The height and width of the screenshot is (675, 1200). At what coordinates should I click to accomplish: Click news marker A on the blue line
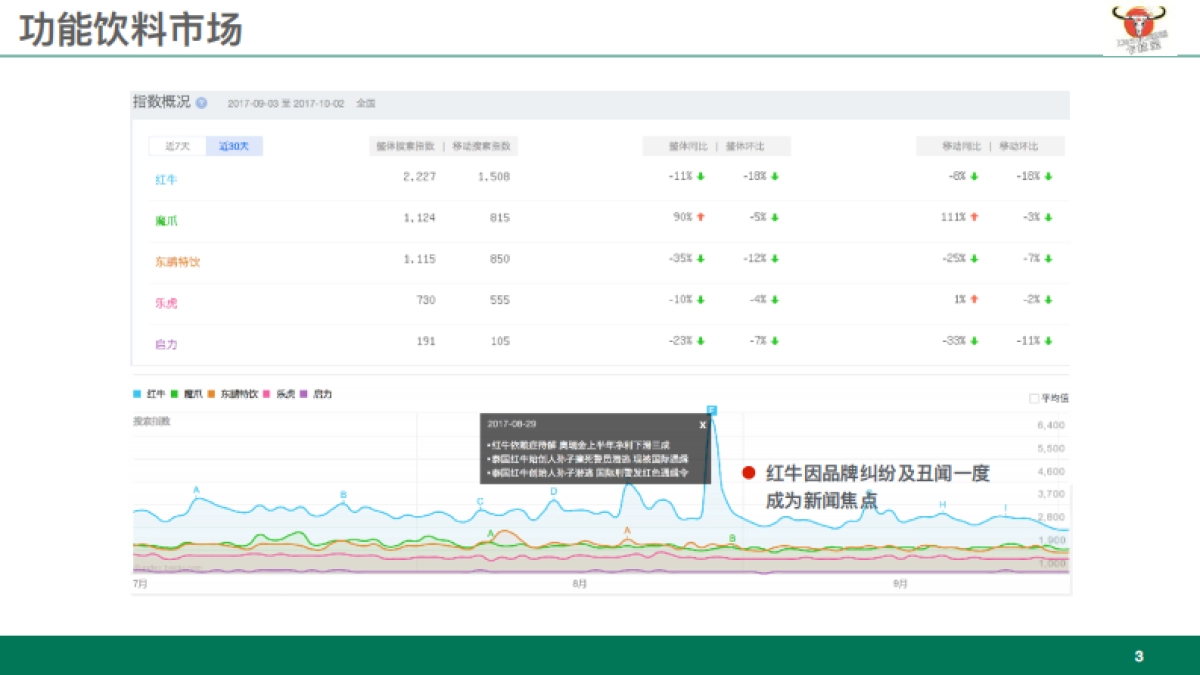point(196,490)
